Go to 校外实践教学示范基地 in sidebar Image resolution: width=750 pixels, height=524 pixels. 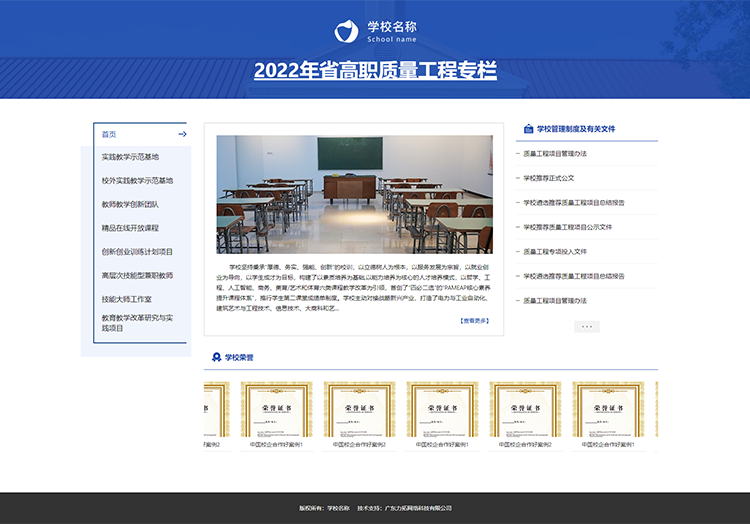[x=137, y=181]
